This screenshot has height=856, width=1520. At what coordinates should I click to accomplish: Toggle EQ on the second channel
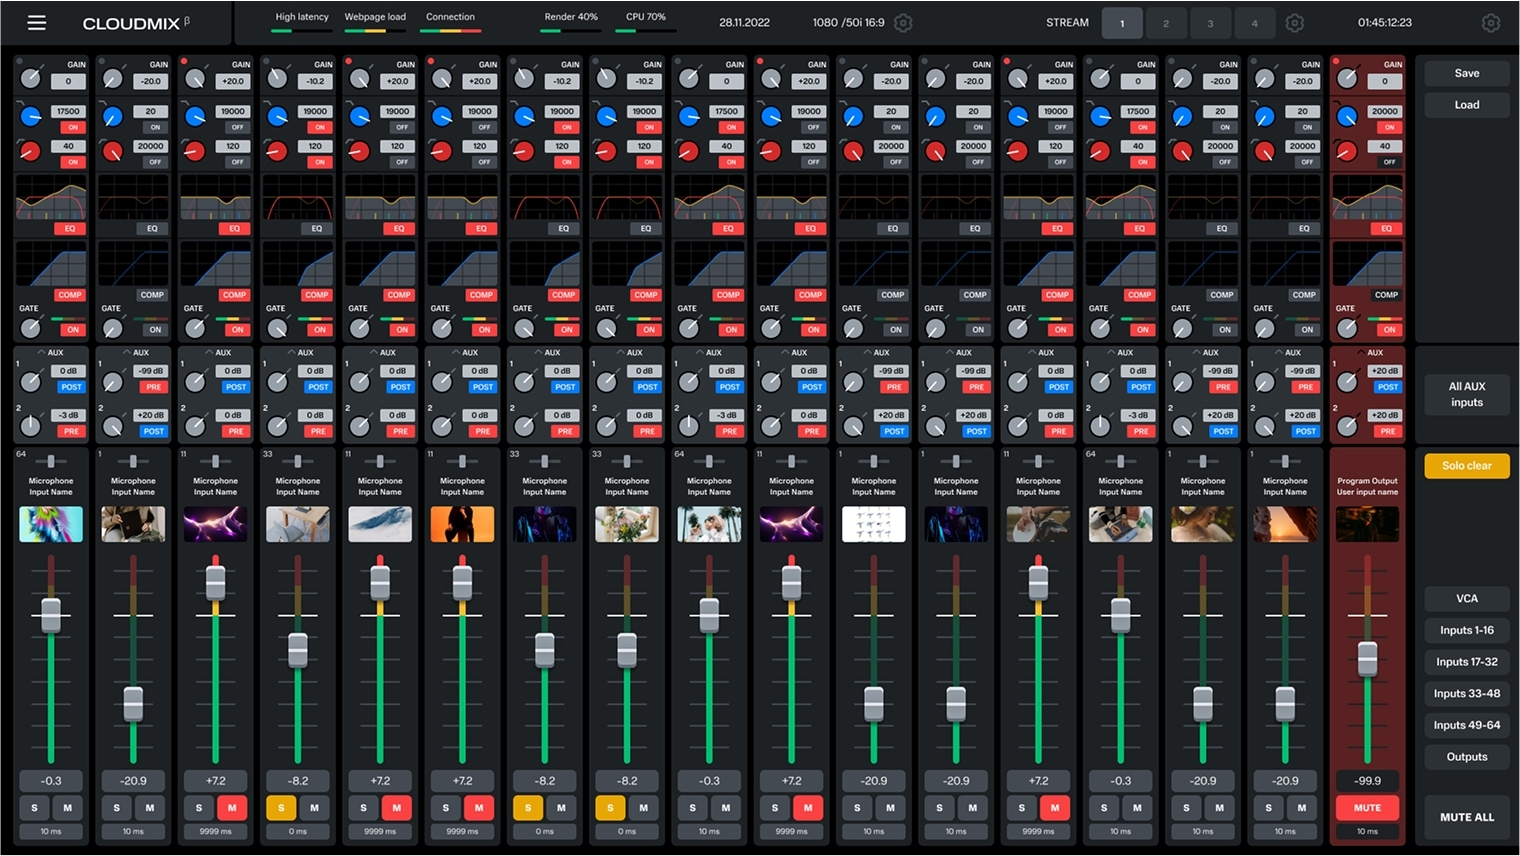point(152,228)
